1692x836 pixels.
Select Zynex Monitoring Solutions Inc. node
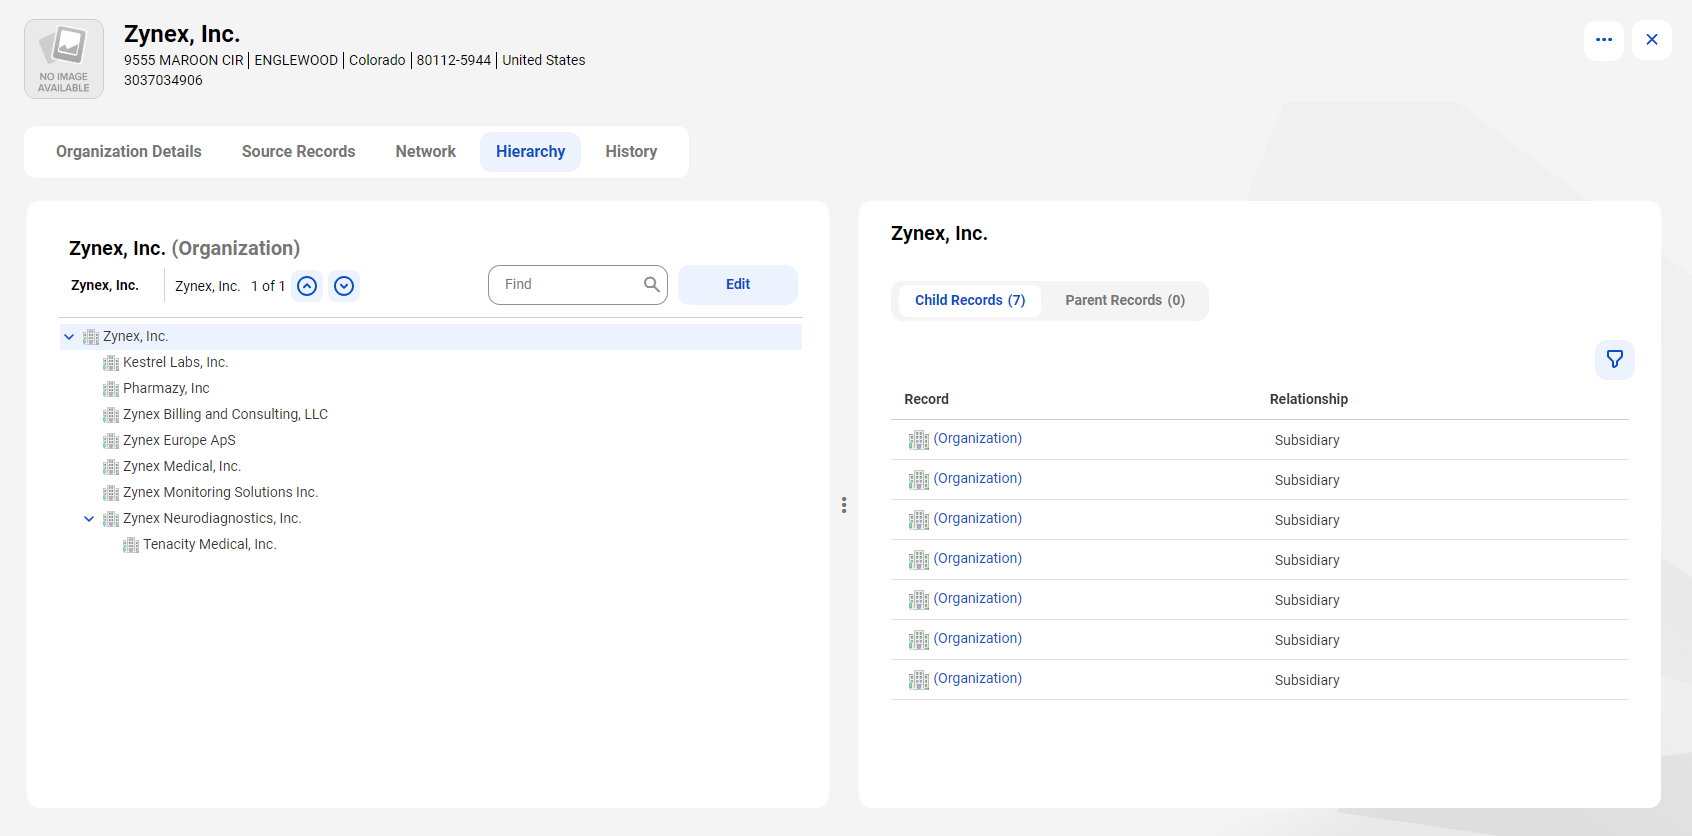(220, 493)
